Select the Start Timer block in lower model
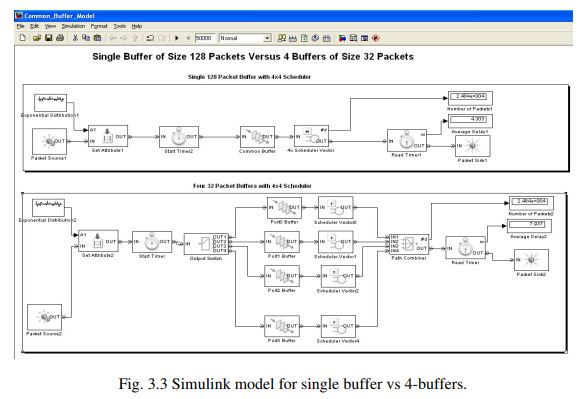Image resolution: width=582 pixels, height=399 pixels. tap(152, 242)
